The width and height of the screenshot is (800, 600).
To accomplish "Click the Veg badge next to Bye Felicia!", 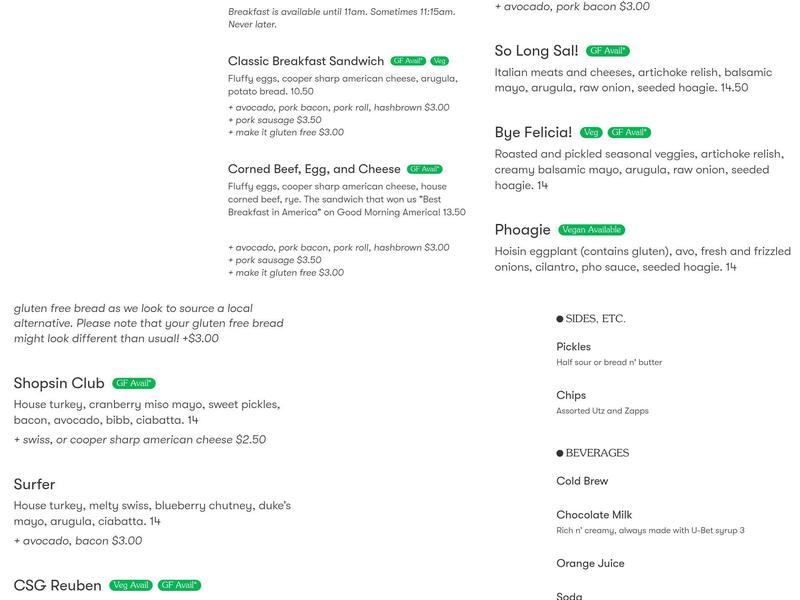I will 591,133.
